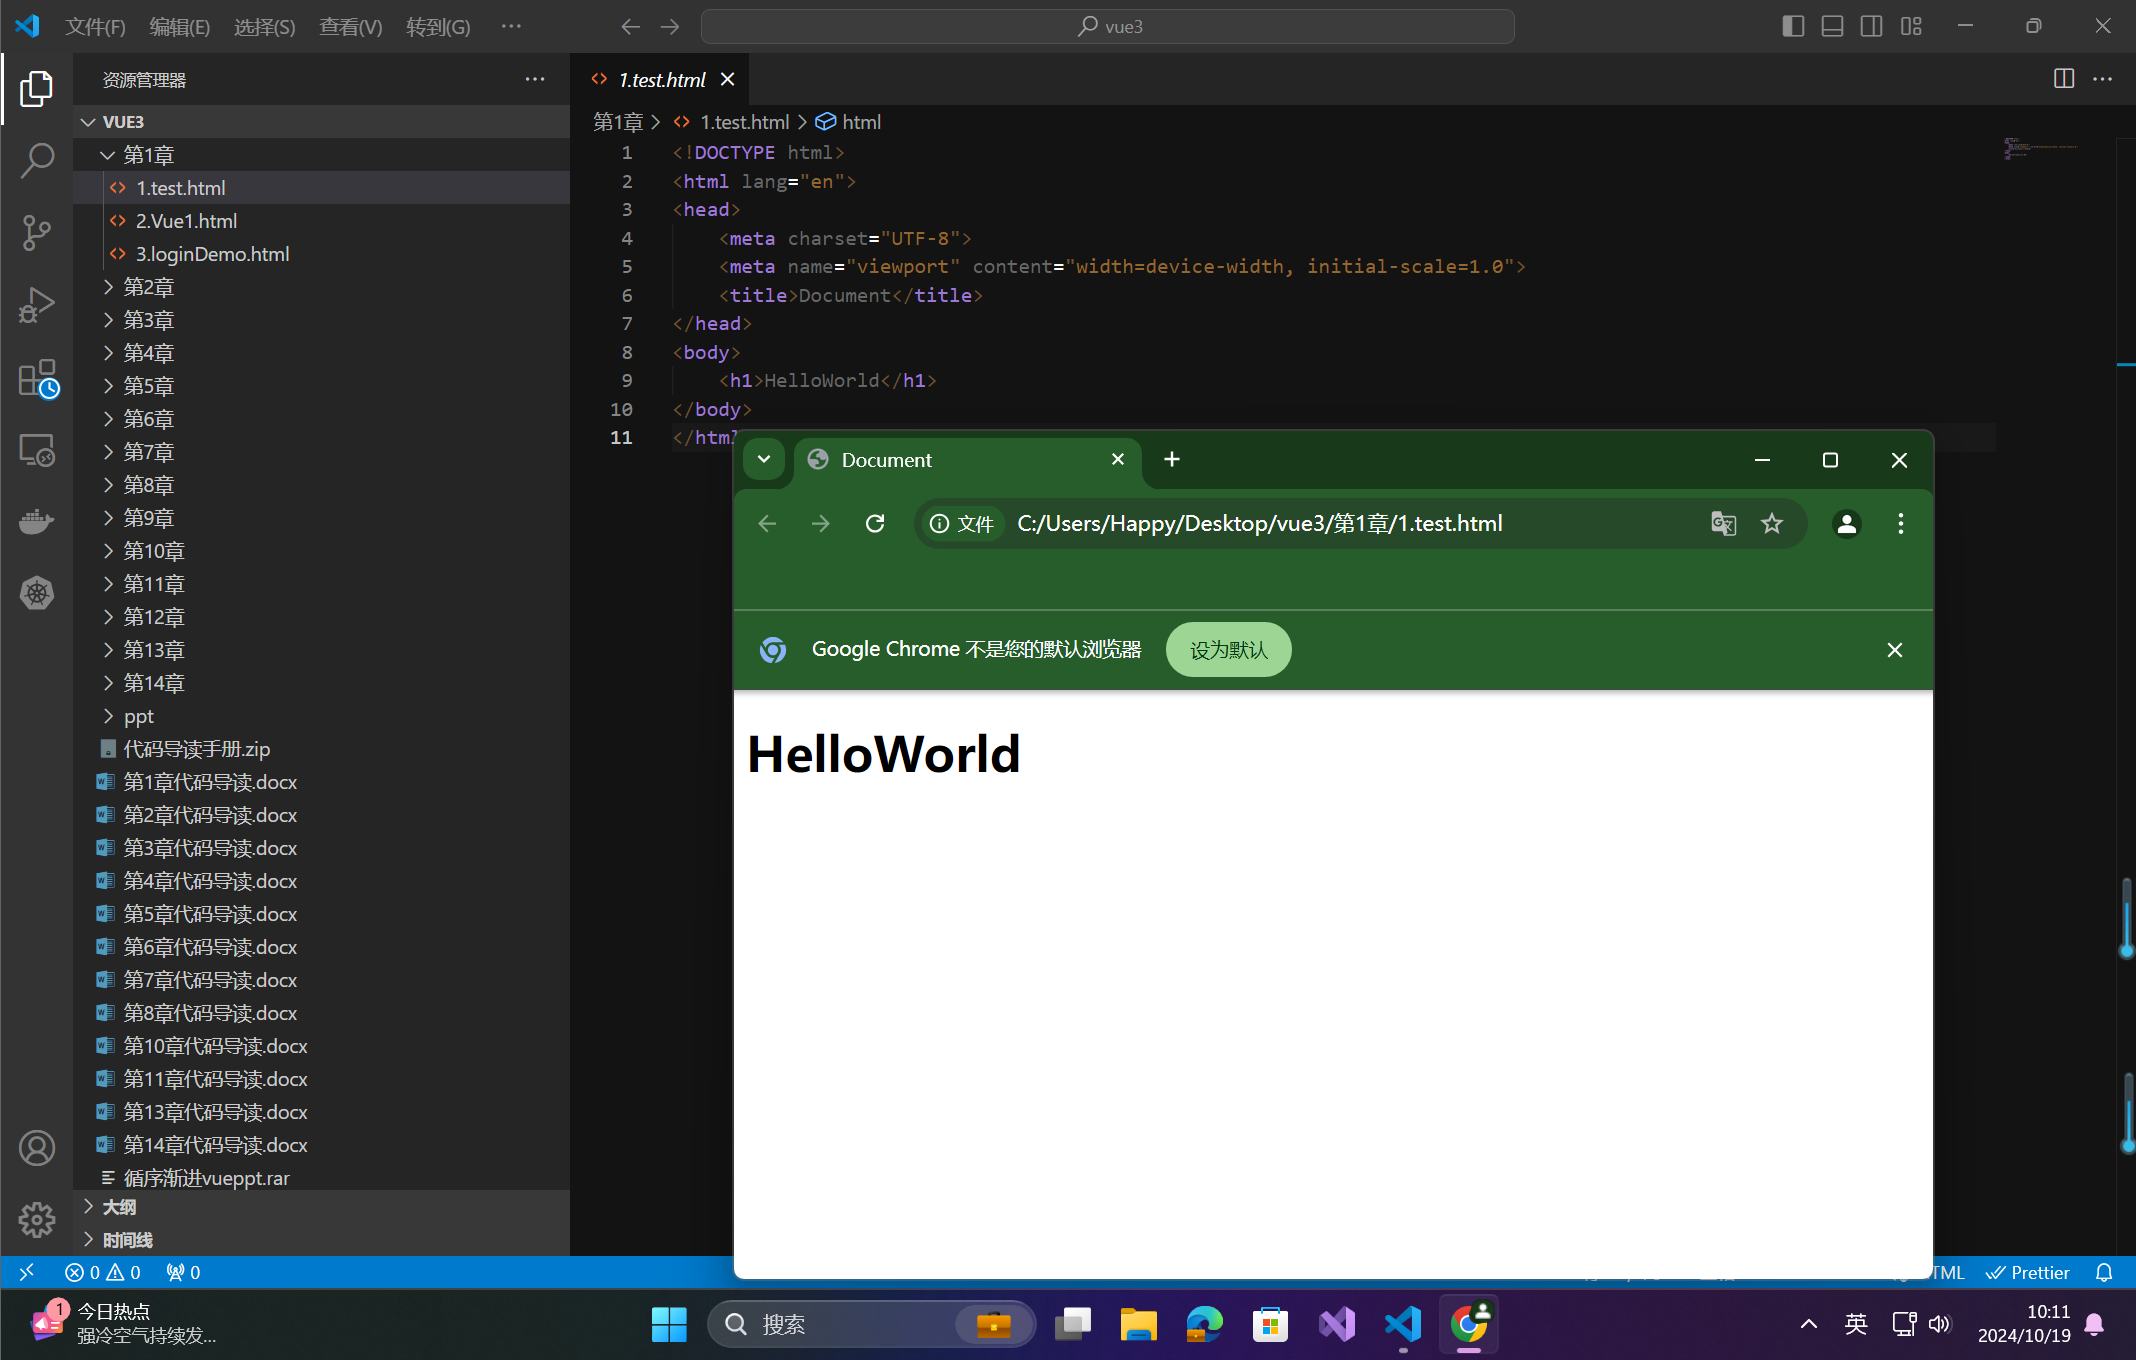Viewport: 2136px width, 1360px height.
Task: Open the Manage gear icon in VS Code
Action: (x=37, y=1219)
